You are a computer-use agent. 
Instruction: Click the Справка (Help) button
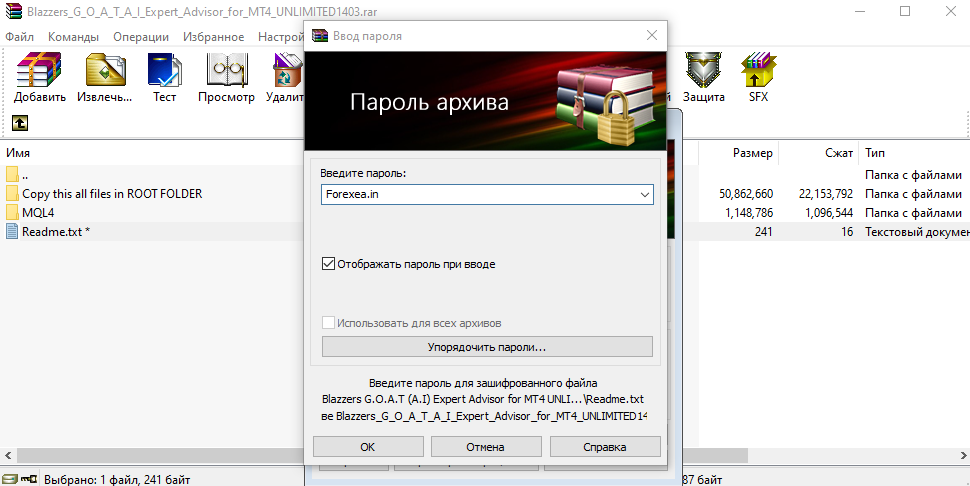(x=605, y=446)
